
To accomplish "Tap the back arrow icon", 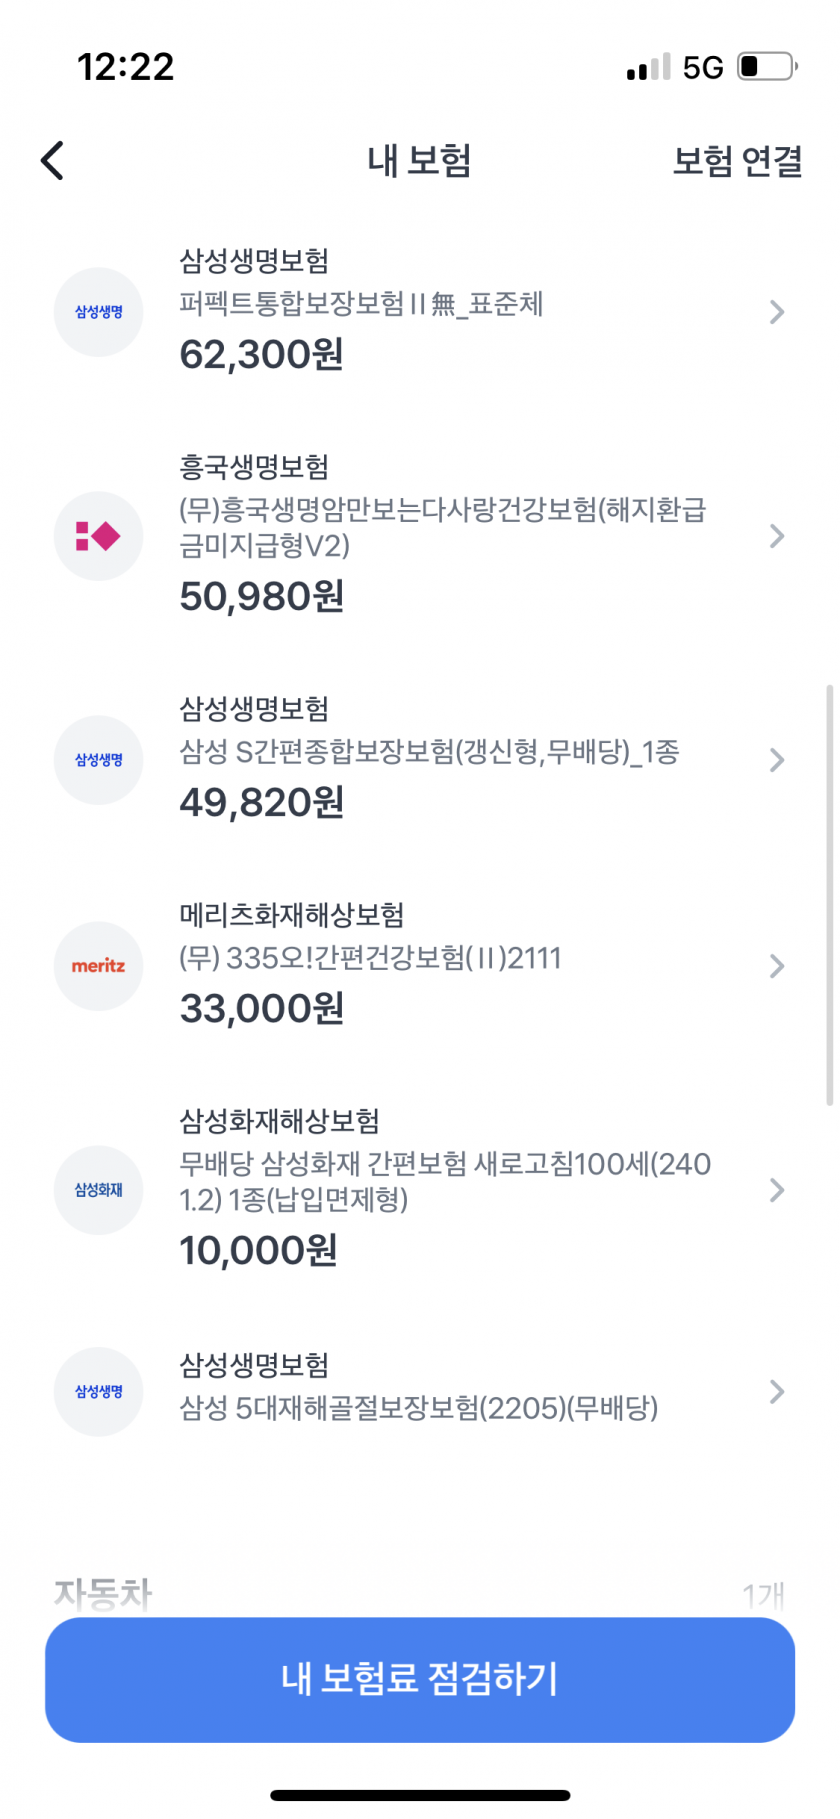I will pos(53,160).
